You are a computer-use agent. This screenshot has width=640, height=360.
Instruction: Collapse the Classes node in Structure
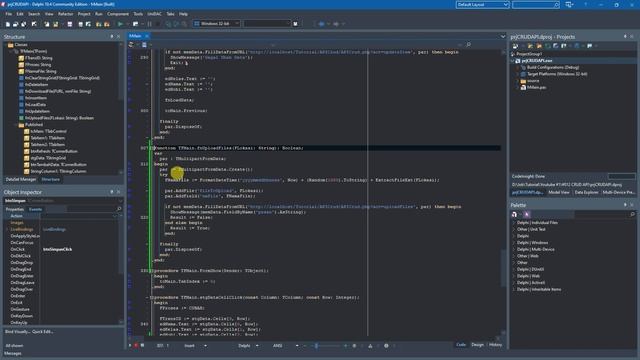pos(6,45)
